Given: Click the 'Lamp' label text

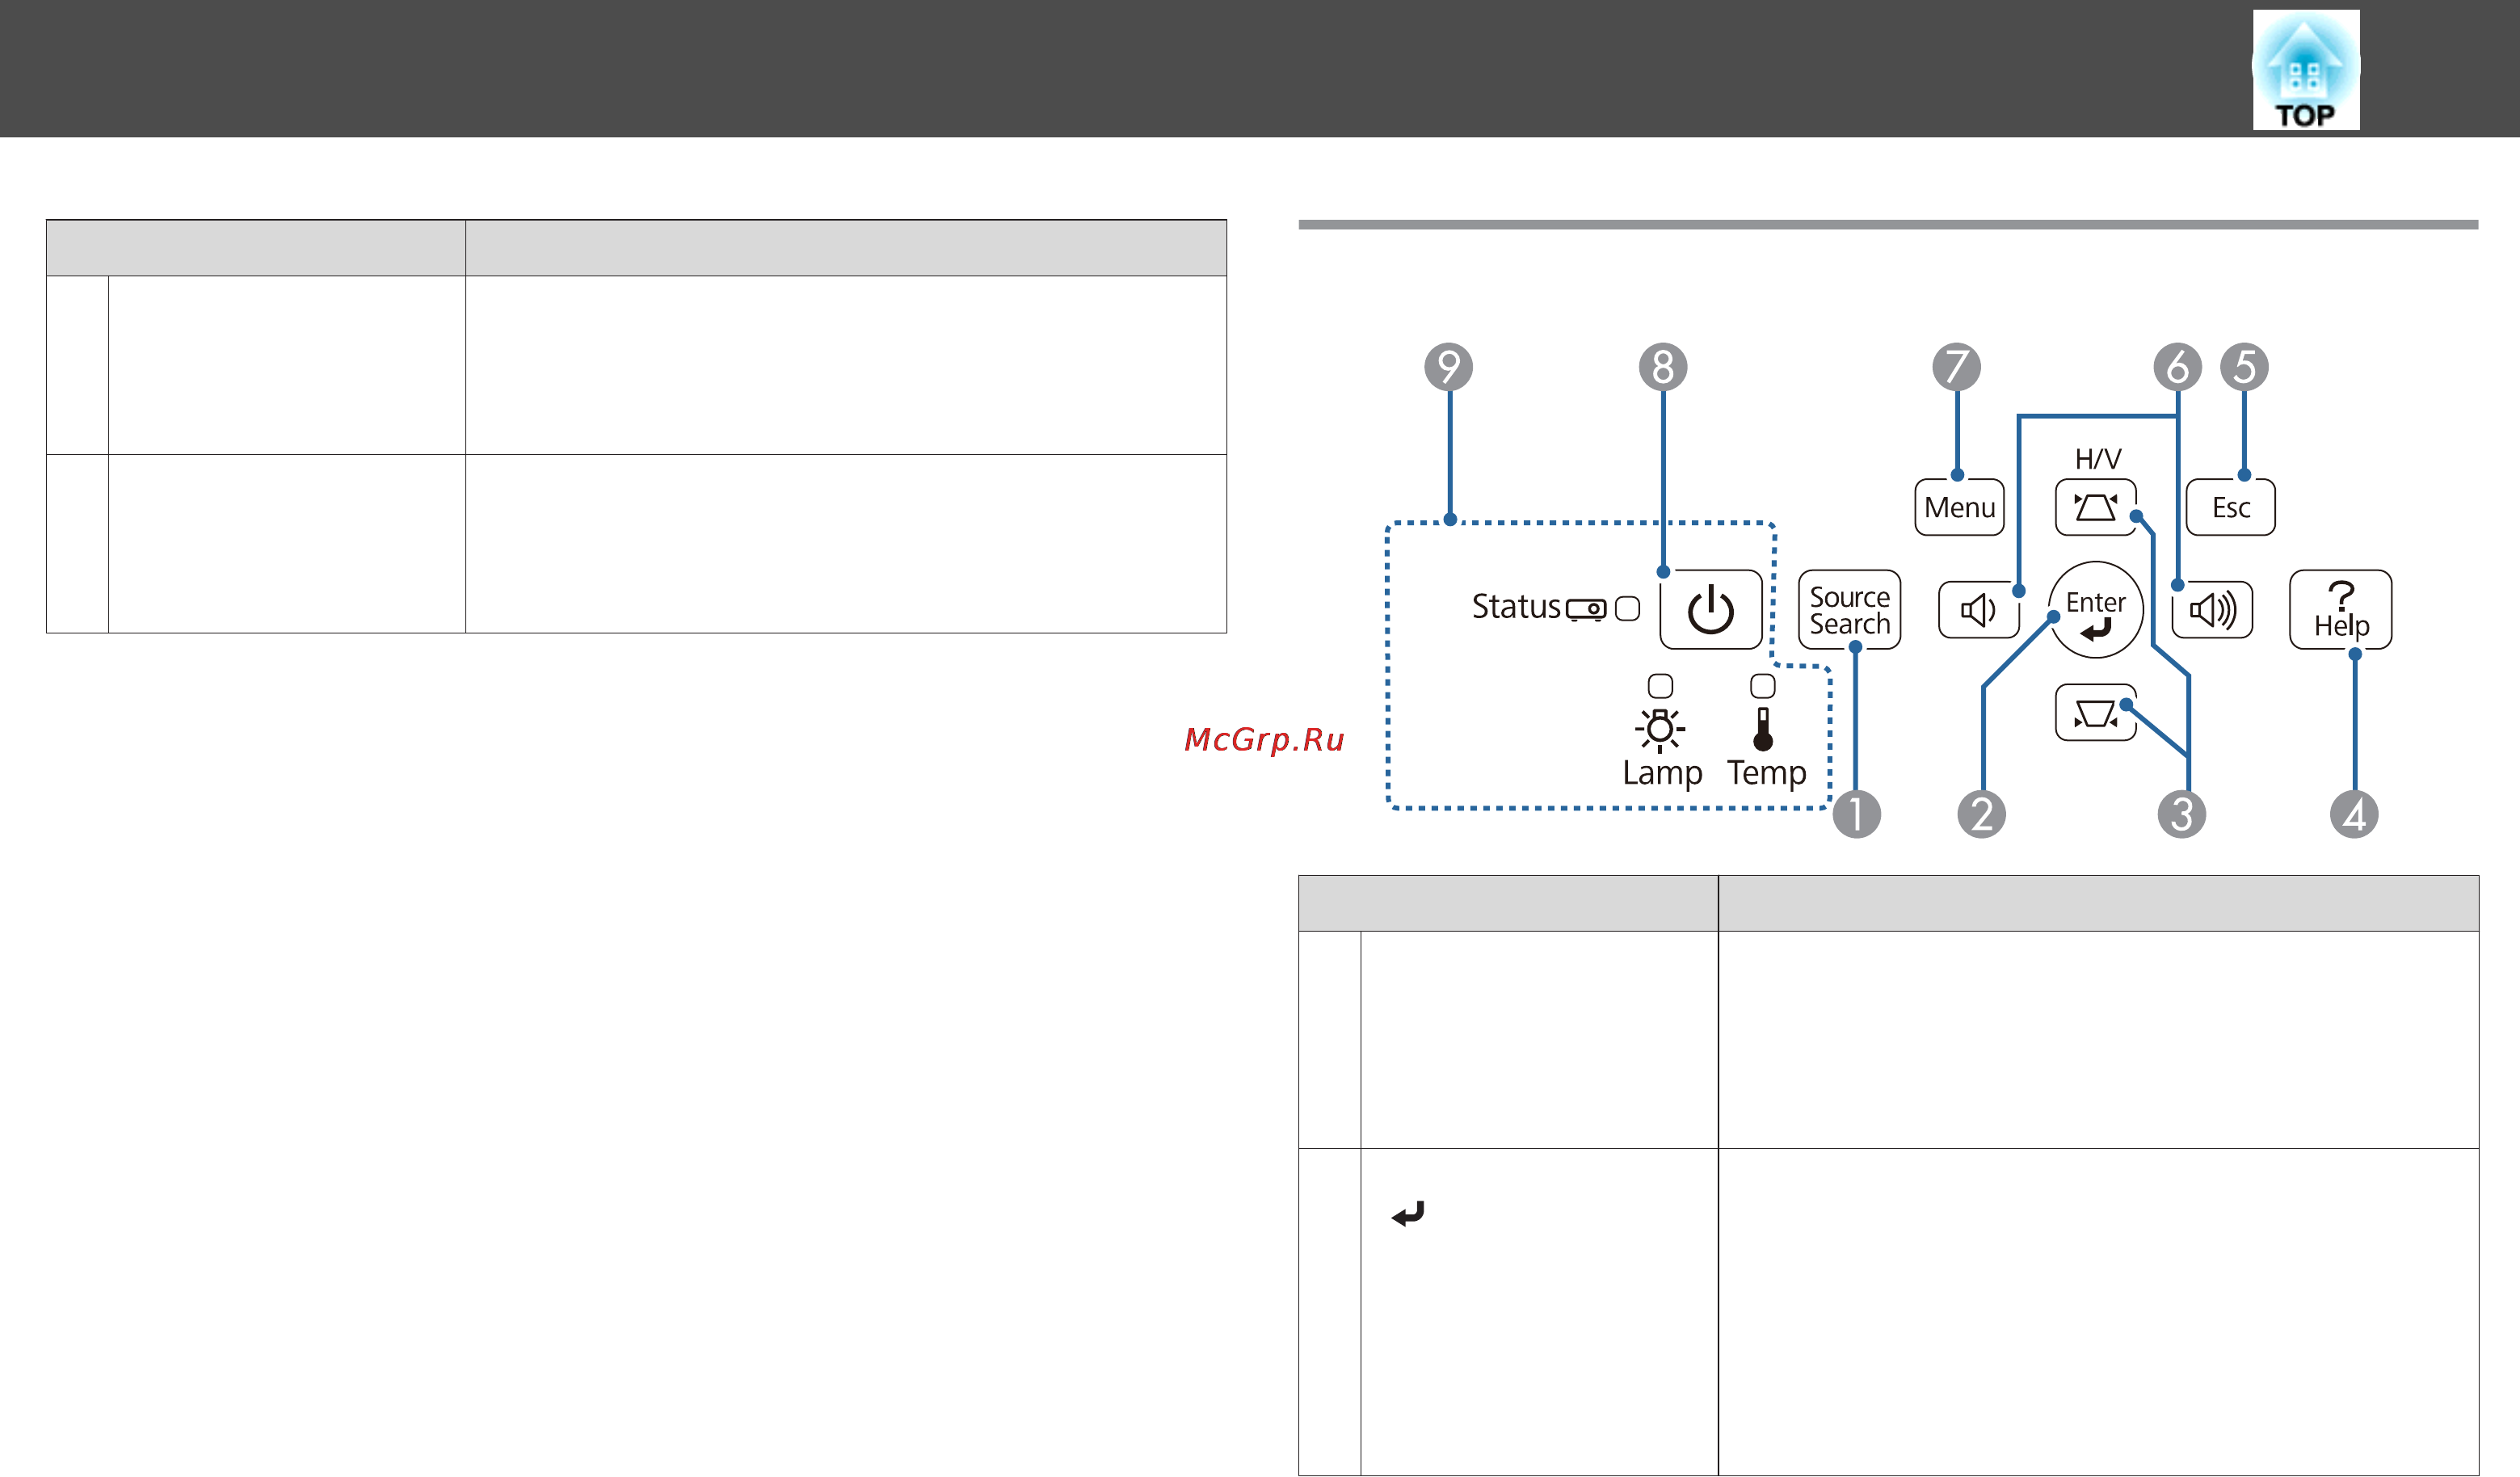Looking at the screenshot, I should [1662, 773].
